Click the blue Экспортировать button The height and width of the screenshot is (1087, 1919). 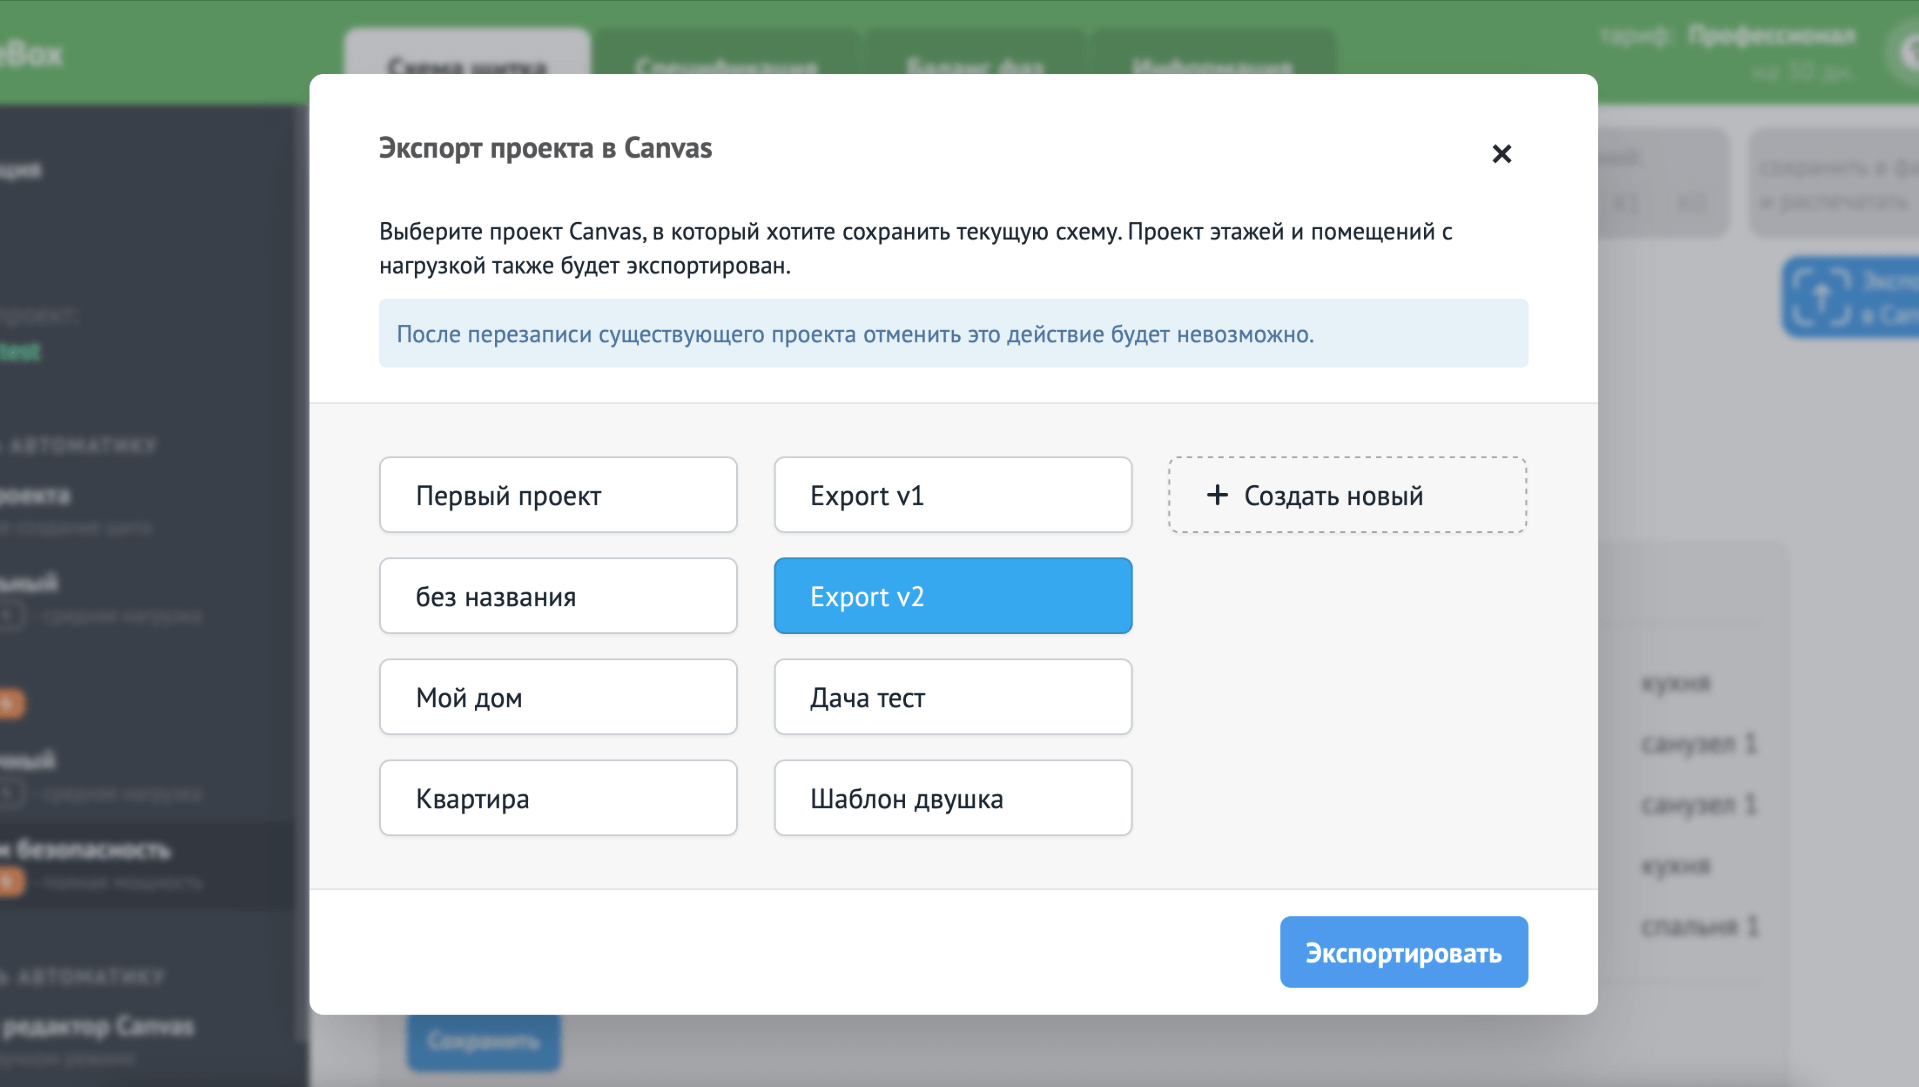click(1403, 952)
